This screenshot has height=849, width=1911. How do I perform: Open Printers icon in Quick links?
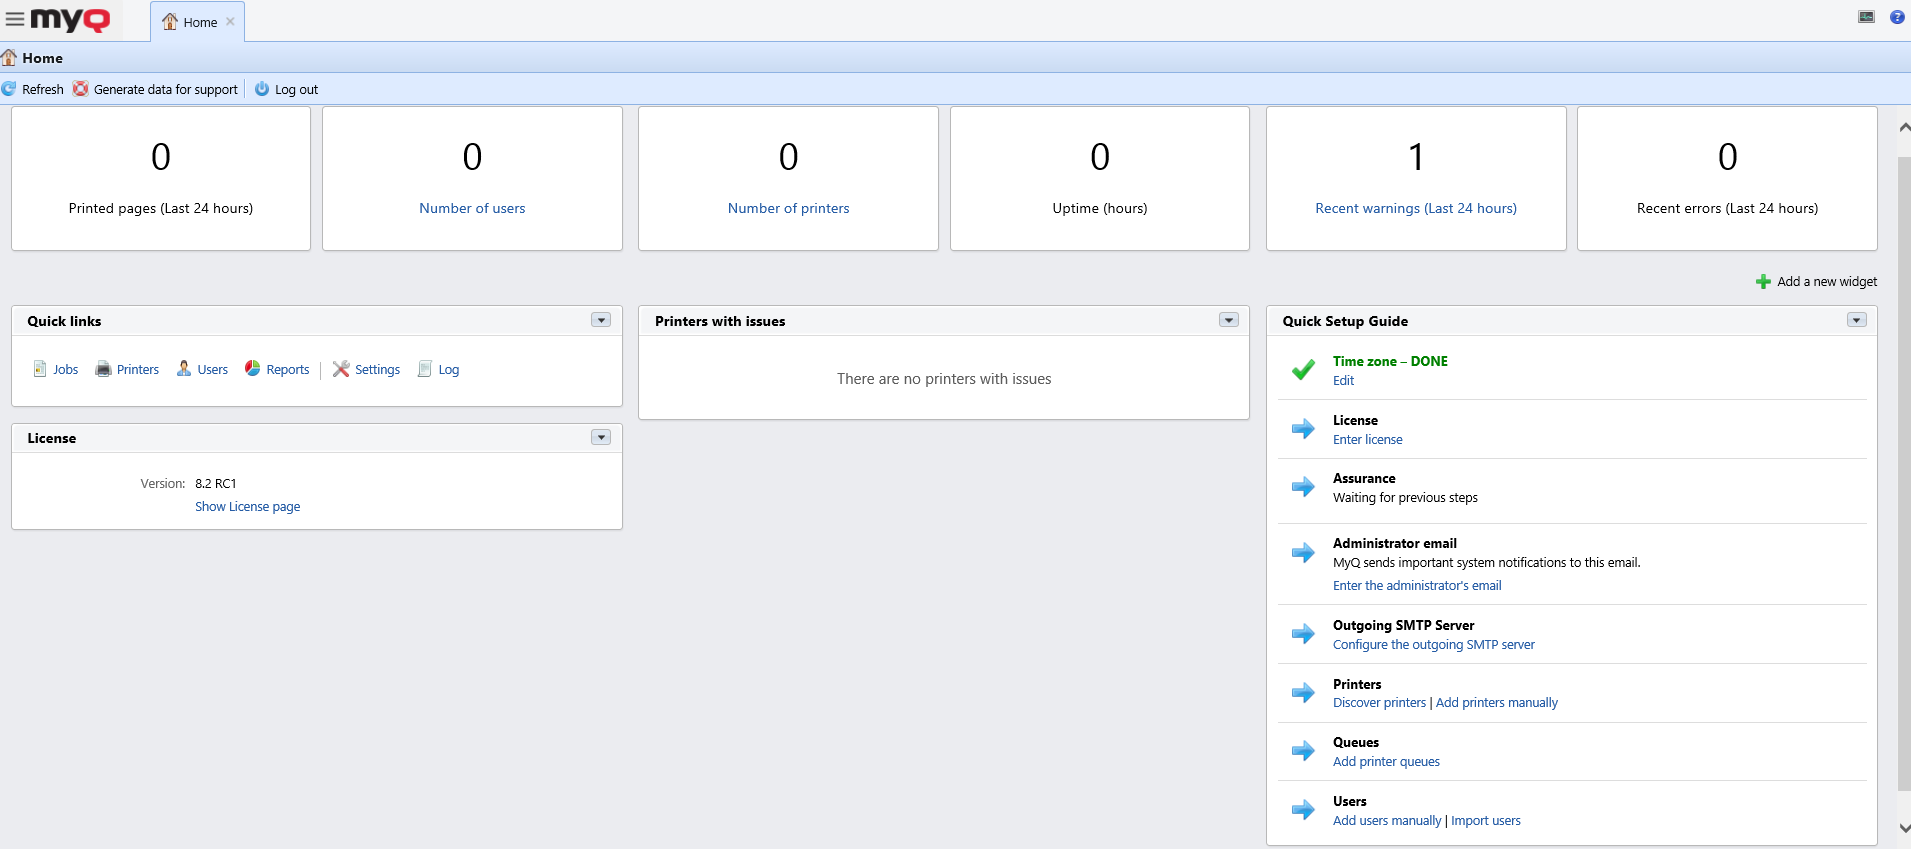[103, 369]
